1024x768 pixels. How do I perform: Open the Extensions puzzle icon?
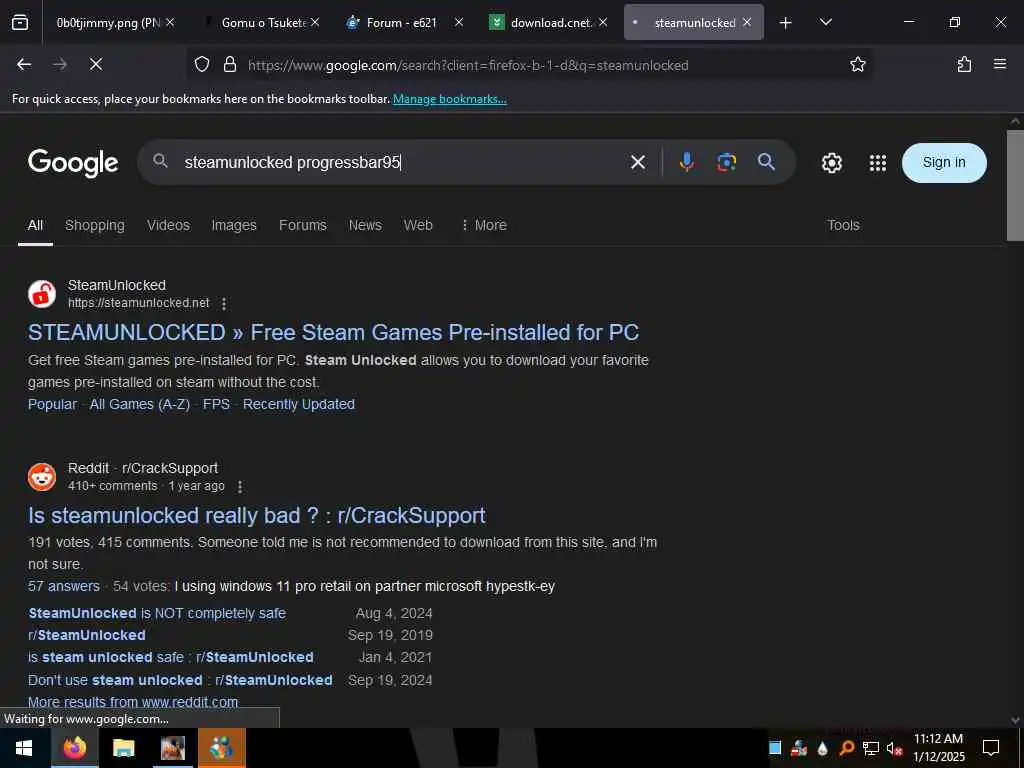(x=964, y=64)
